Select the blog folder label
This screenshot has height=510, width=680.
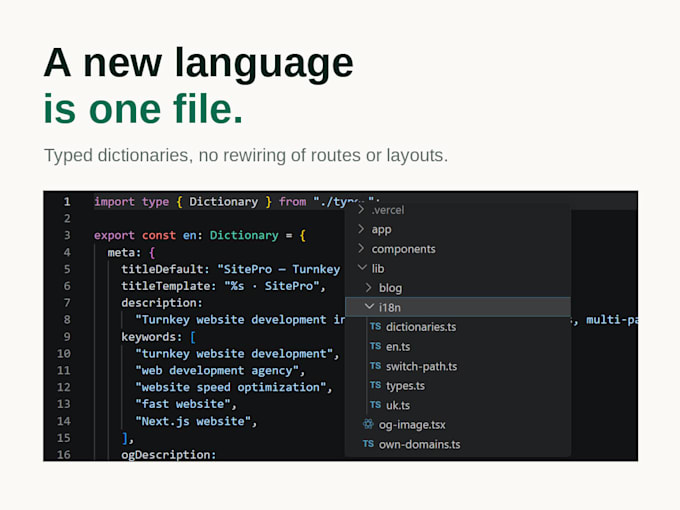[390, 288]
